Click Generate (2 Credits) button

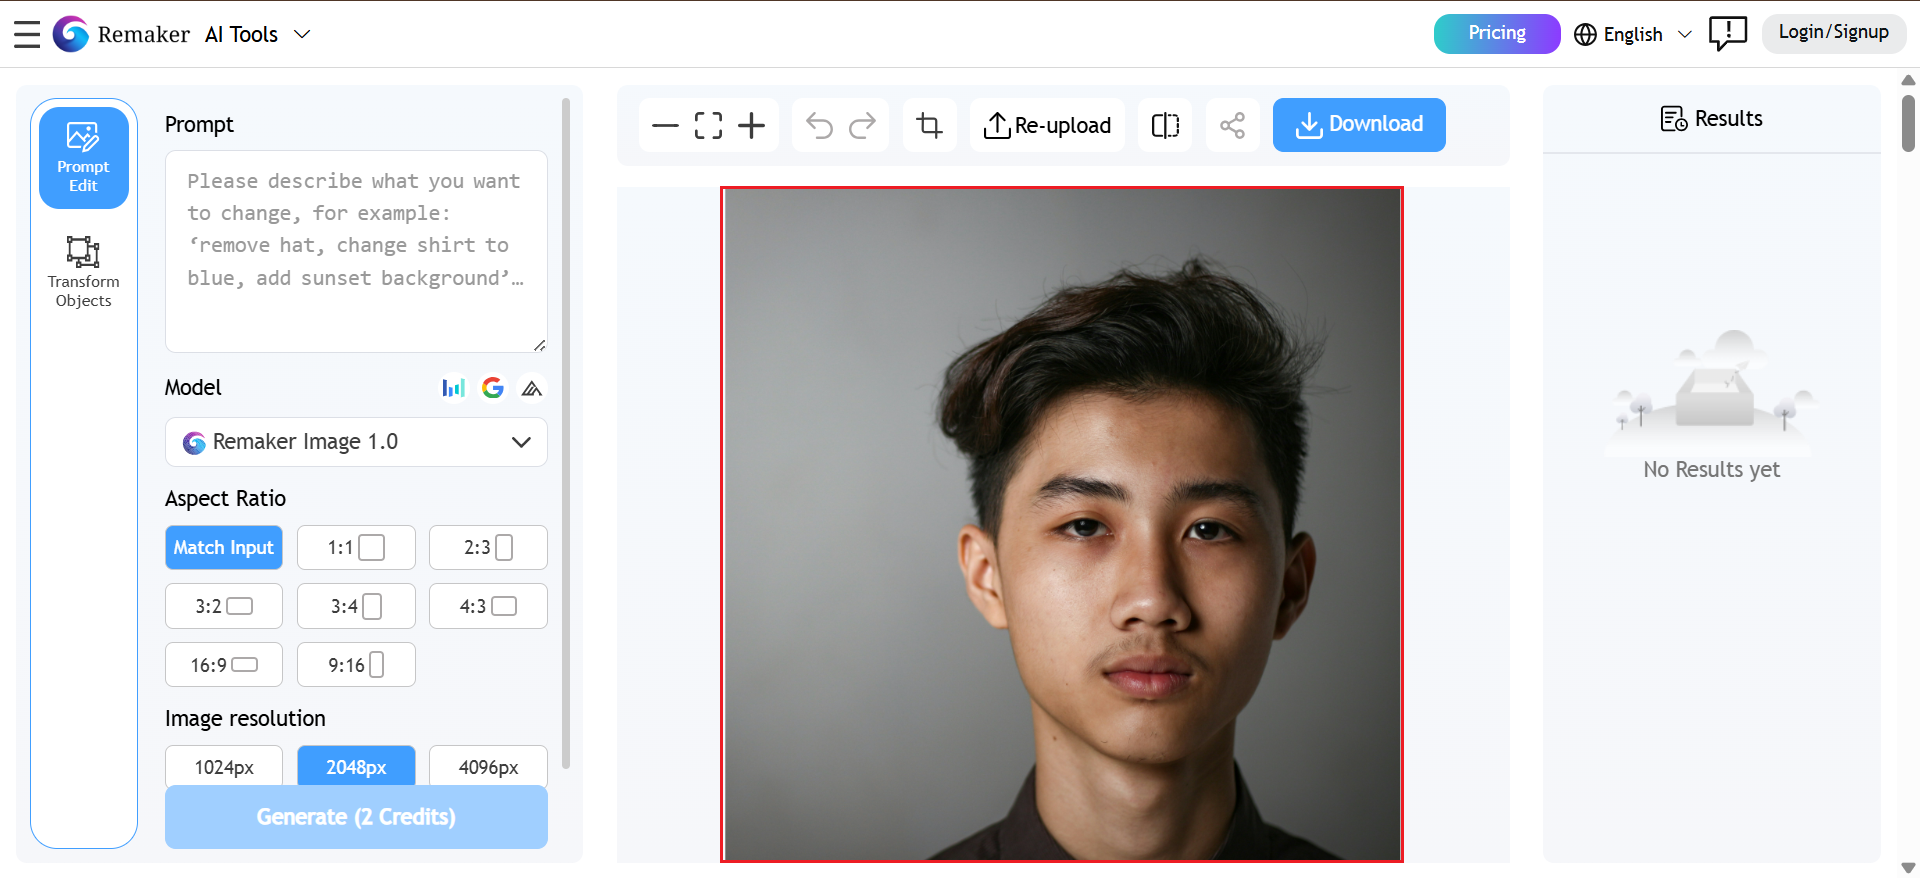click(x=356, y=817)
